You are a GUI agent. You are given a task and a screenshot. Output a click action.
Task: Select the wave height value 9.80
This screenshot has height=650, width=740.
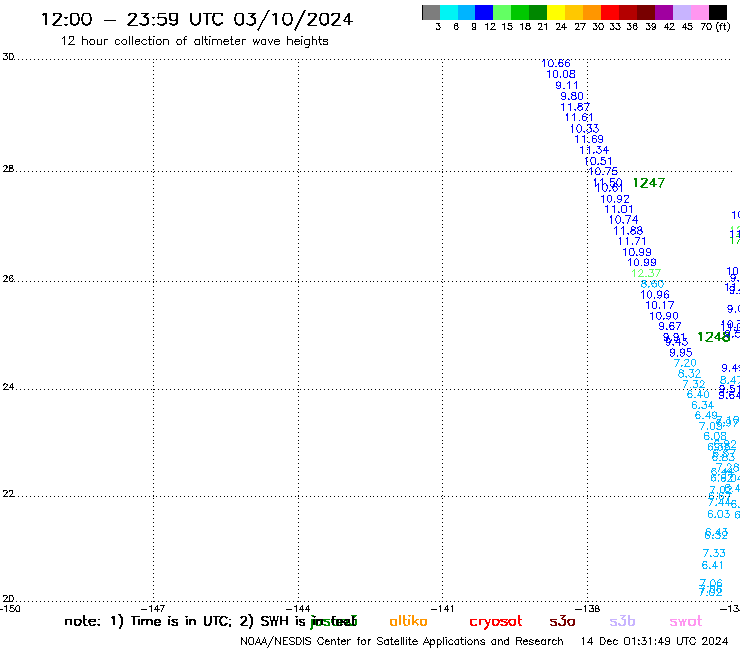click(x=572, y=96)
